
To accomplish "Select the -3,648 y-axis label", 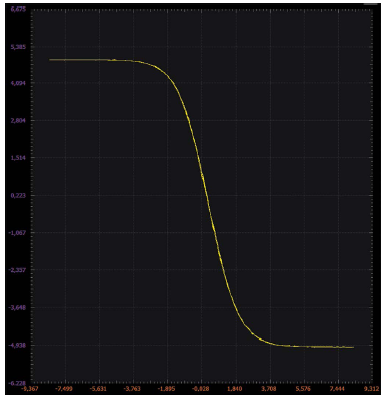I will point(18,307).
